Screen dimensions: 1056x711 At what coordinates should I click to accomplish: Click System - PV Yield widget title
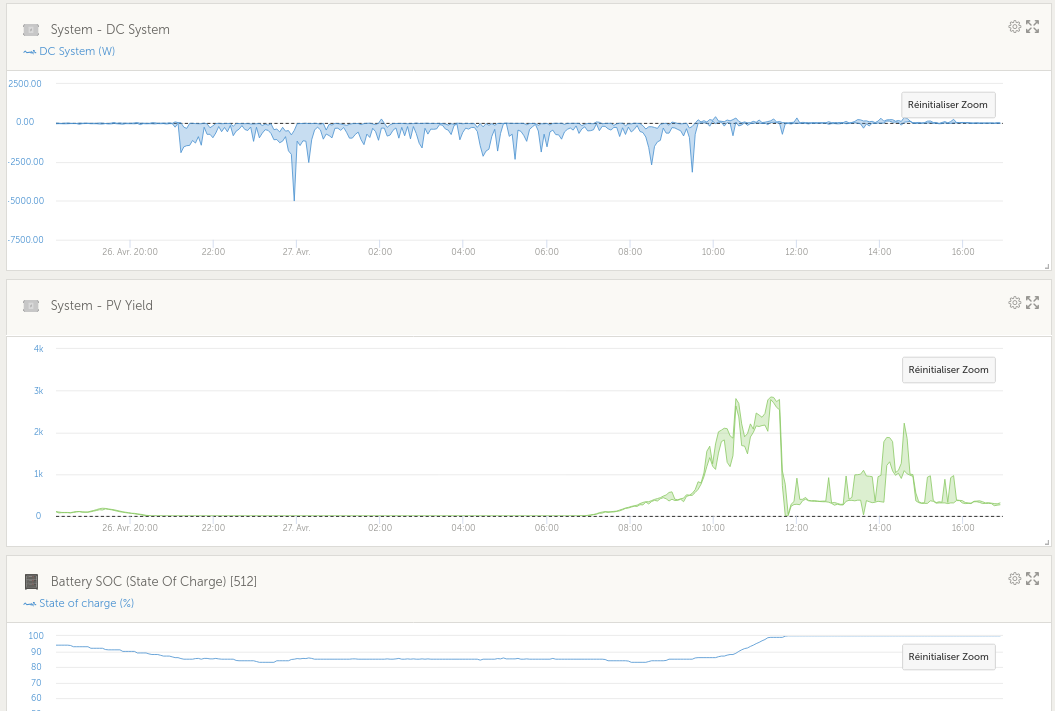[x=102, y=306]
